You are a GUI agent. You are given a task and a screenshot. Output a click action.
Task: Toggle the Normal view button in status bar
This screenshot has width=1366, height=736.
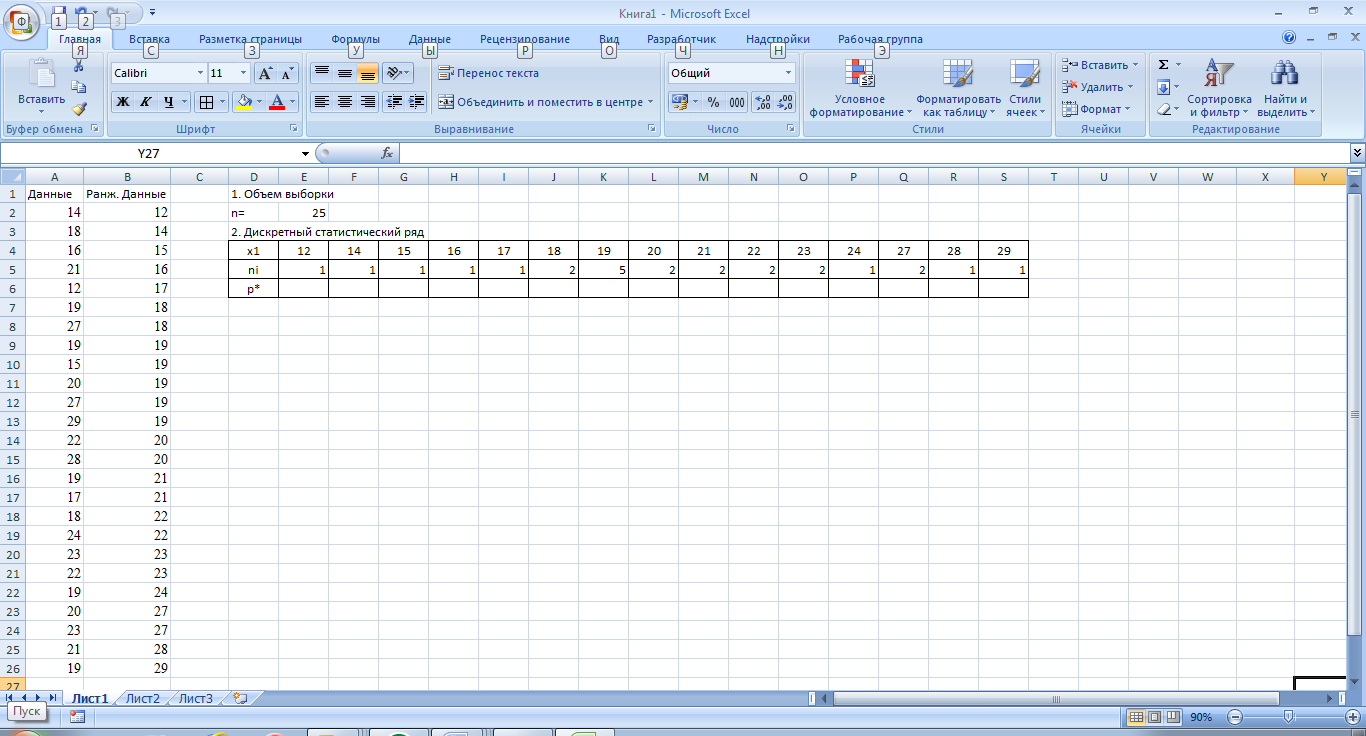1136,717
